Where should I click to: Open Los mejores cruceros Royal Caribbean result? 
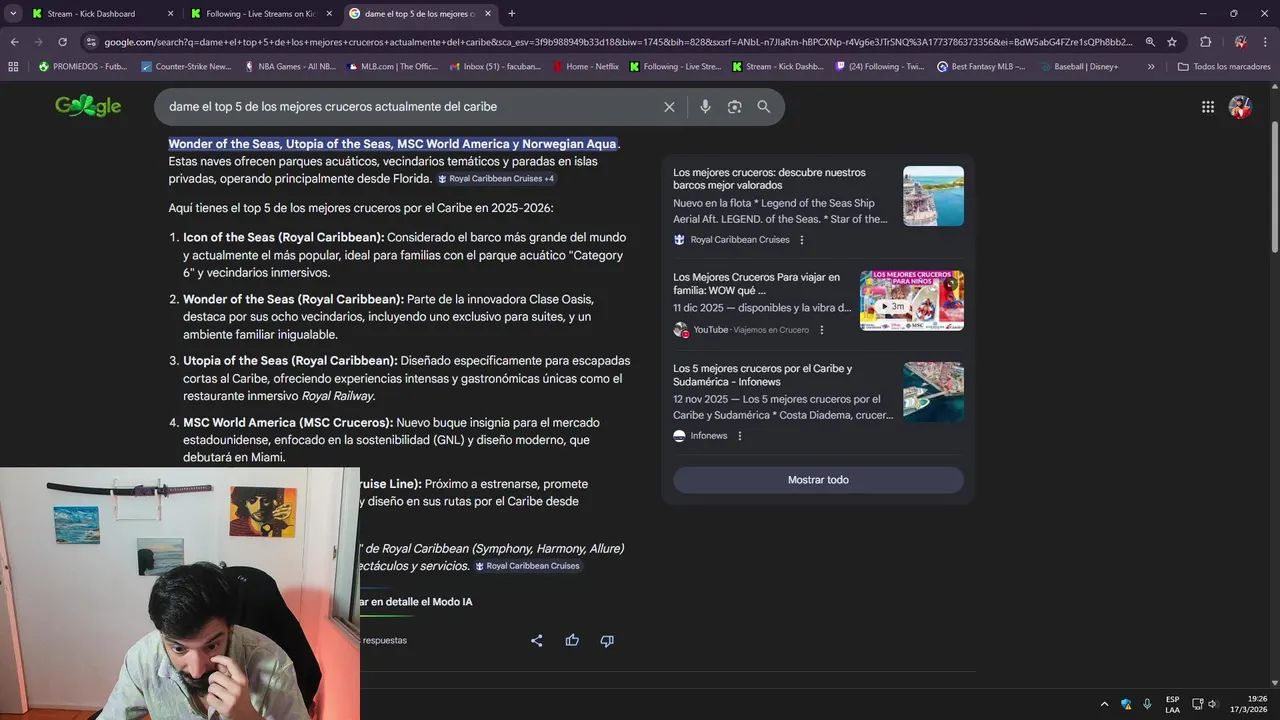click(769, 179)
